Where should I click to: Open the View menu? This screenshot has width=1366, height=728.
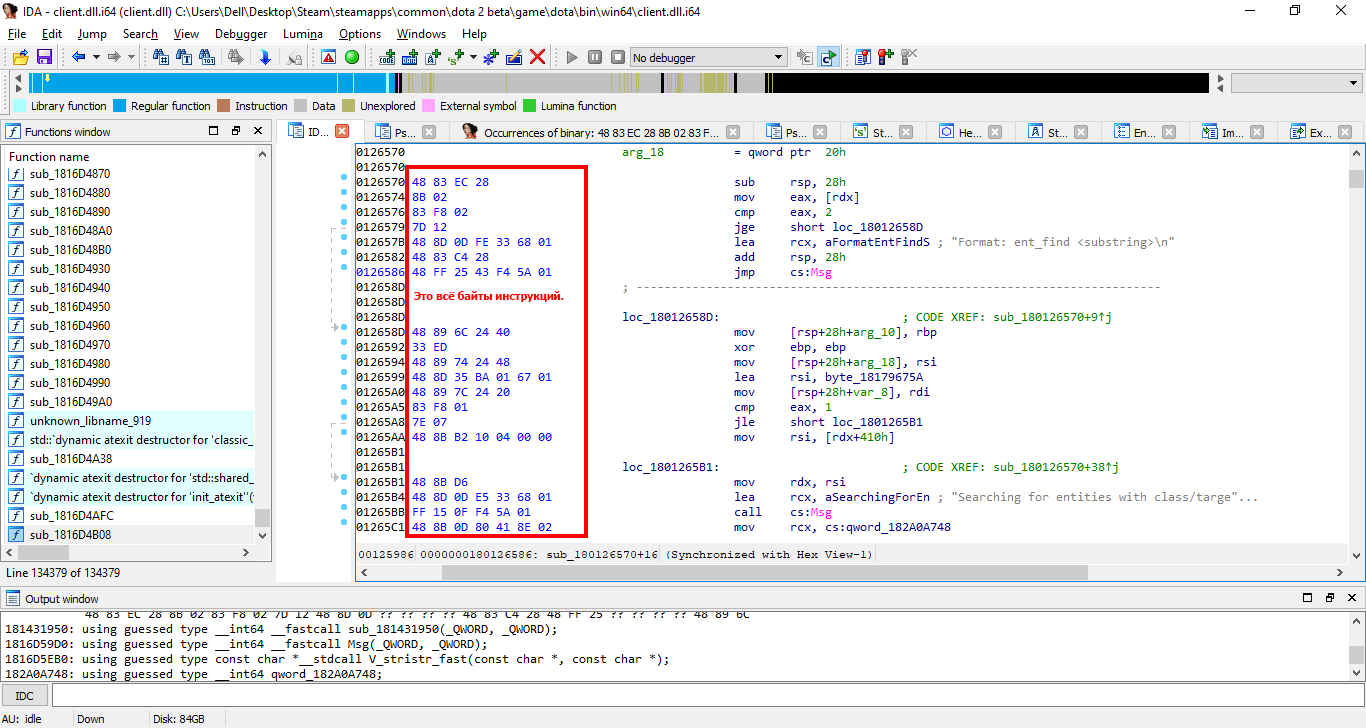[186, 33]
